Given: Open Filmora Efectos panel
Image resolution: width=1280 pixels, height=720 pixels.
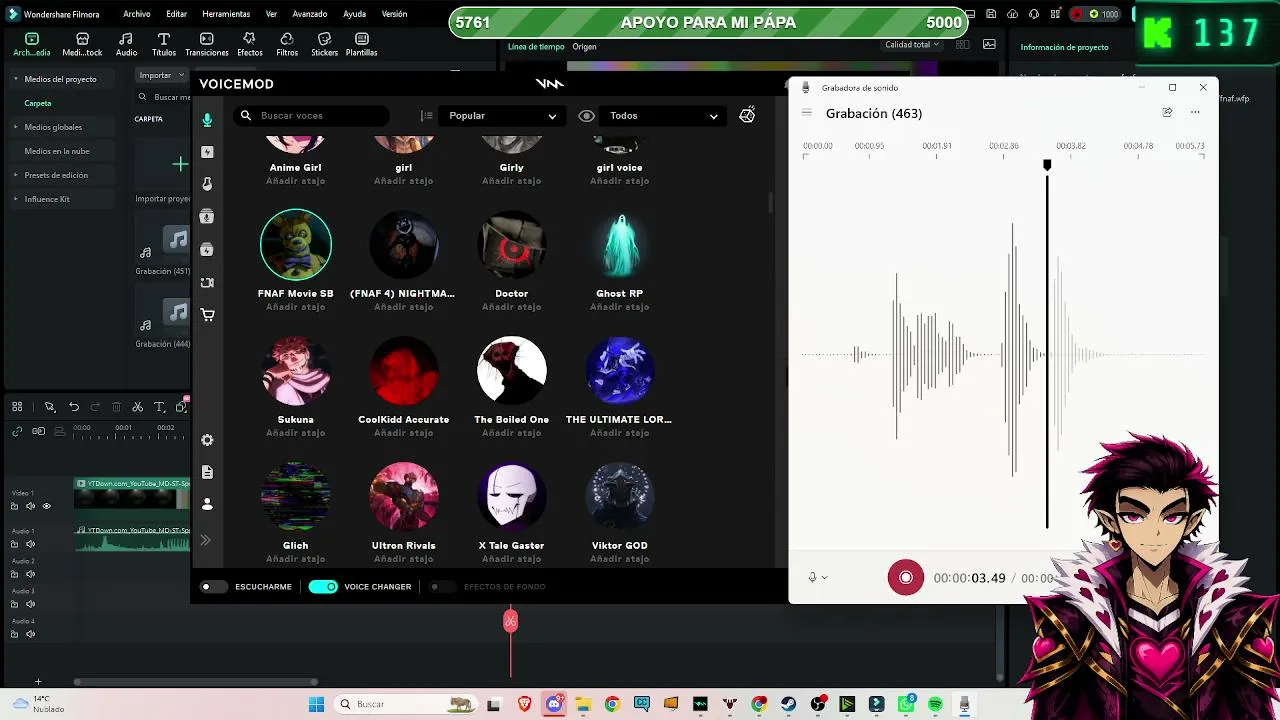Looking at the screenshot, I should [x=250, y=44].
